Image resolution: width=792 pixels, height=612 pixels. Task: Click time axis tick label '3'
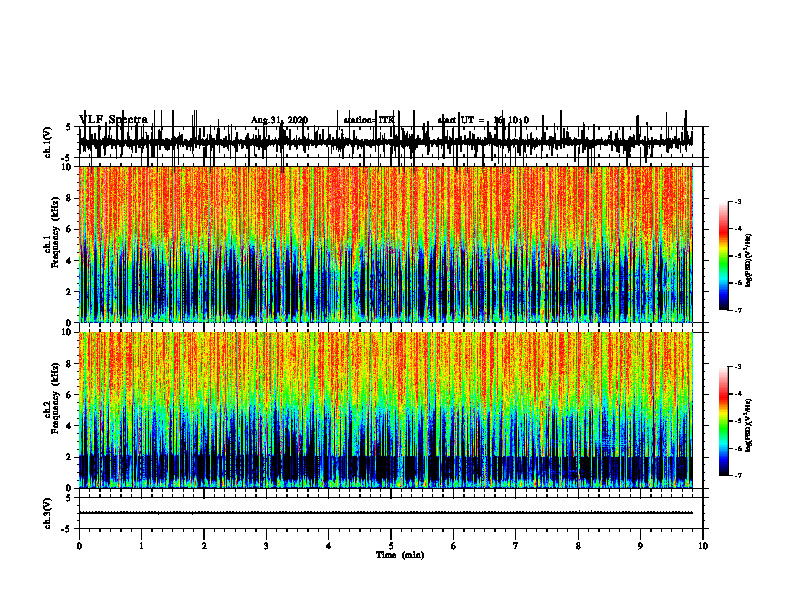[266, 546]
